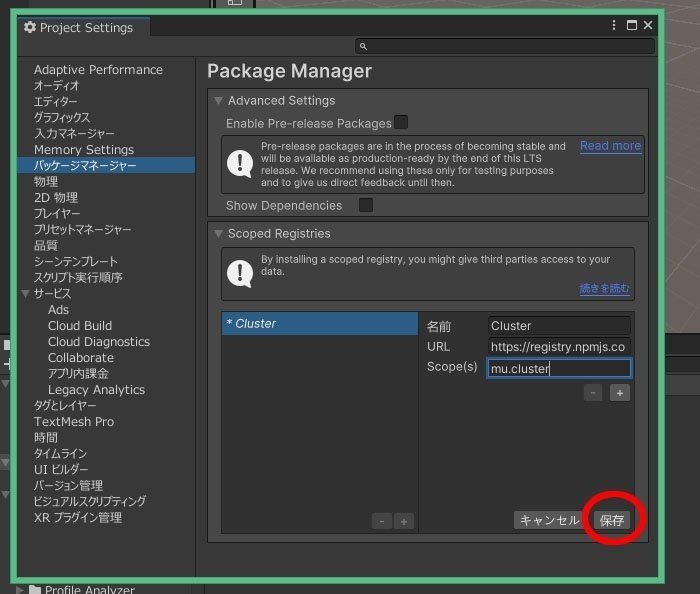Open プリセットマネージャー settings
The height and width of the screenshot is (594, 700).
click(83, 229)
